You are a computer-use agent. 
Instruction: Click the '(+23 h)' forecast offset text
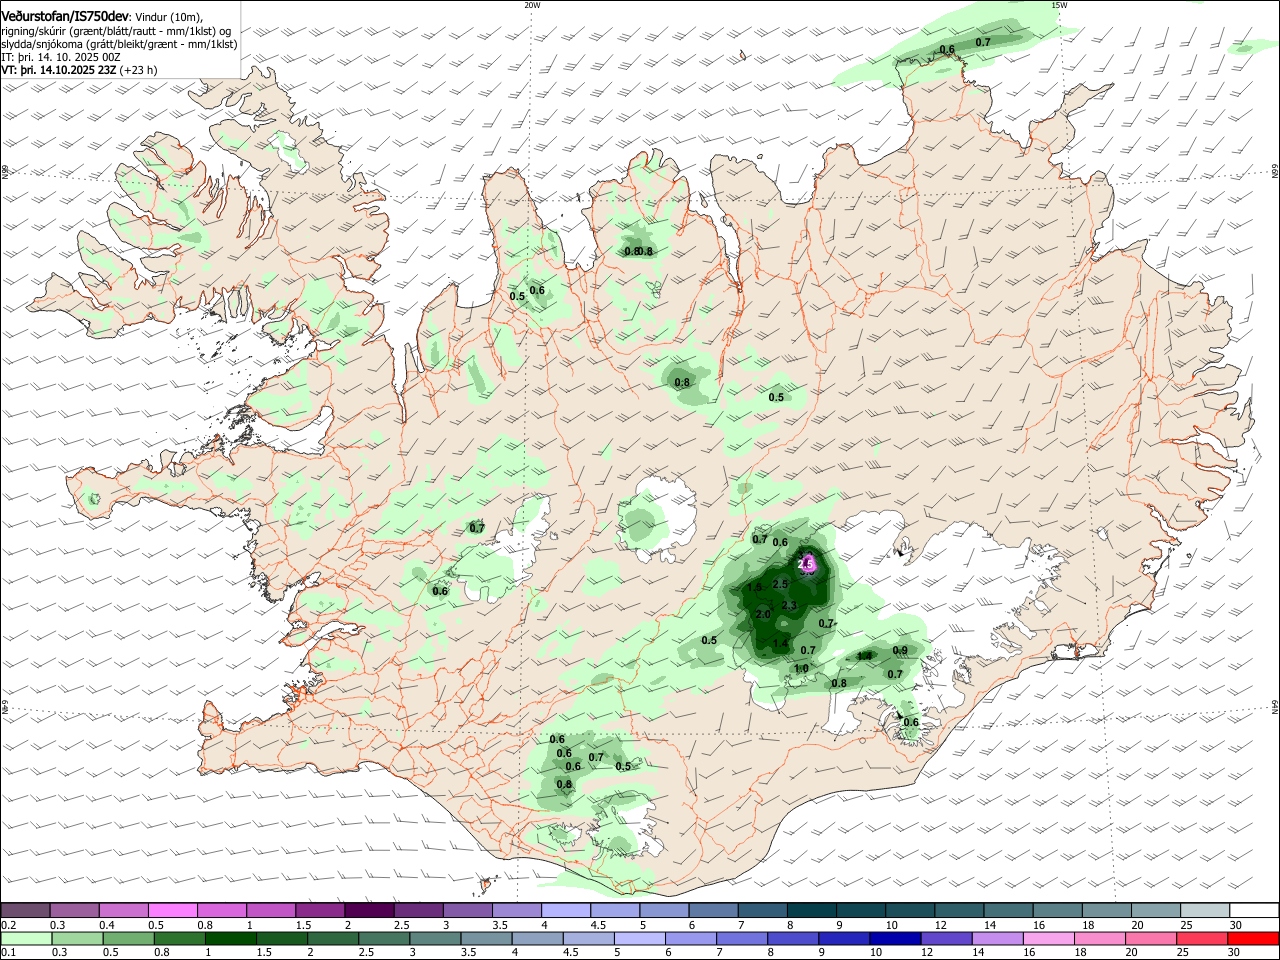[139, 70]
